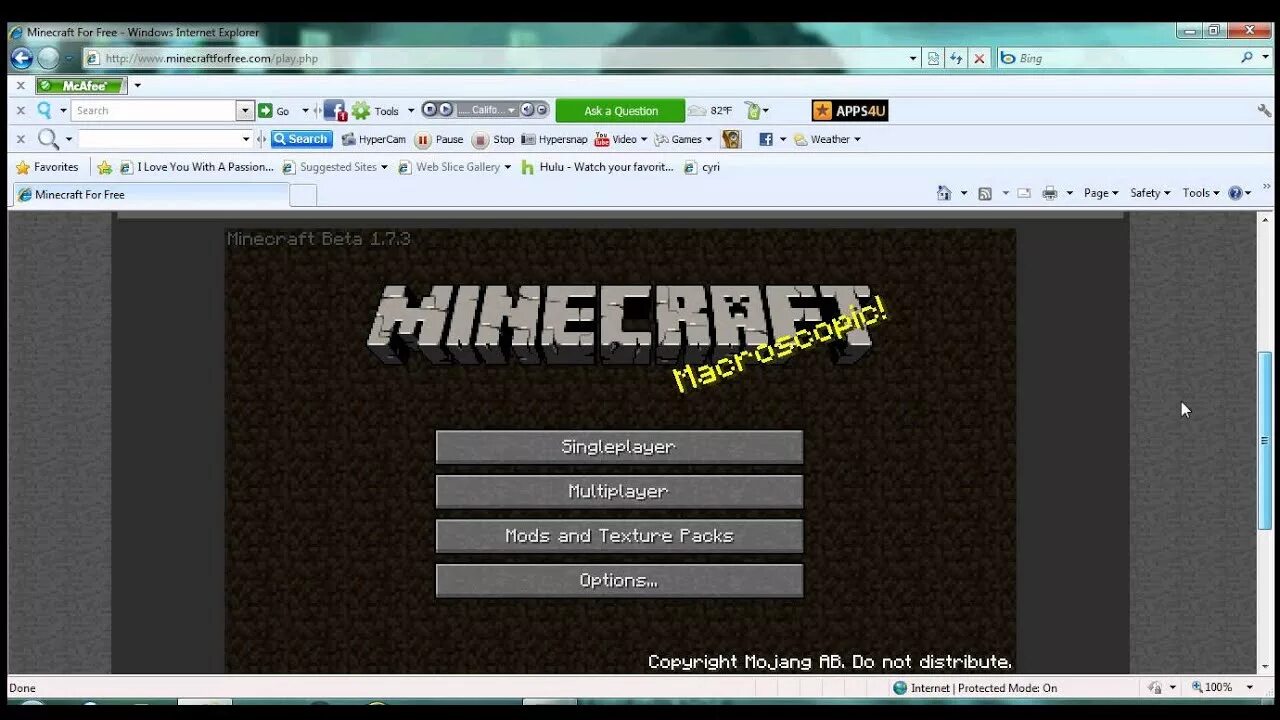The width and height of the screenshot is (1280, 720).
Task: Click the compatibility view page icon
Action: (933, 58)
